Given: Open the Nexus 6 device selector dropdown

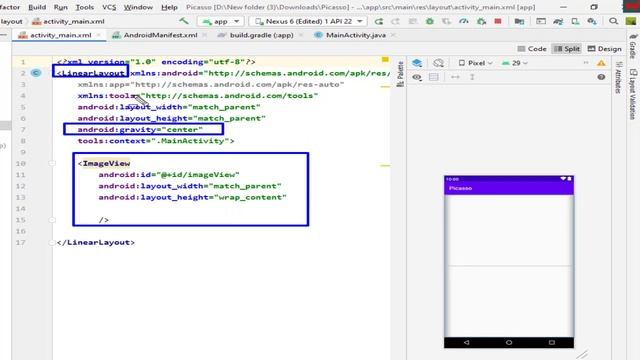Looking at the screenshot, I should tap(308, 21).
